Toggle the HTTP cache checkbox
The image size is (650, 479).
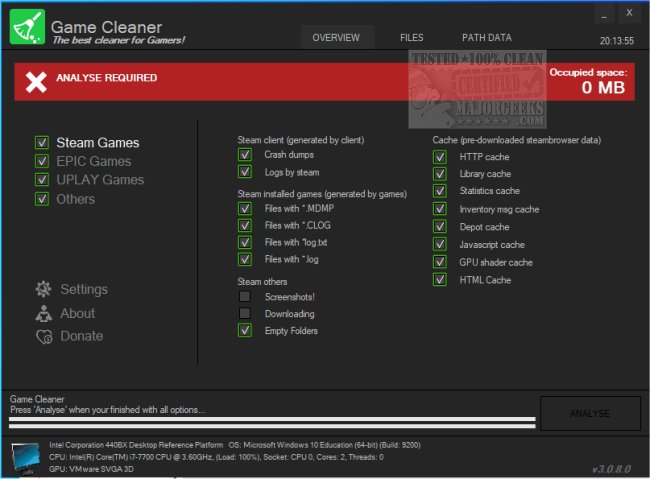(440, 157)
